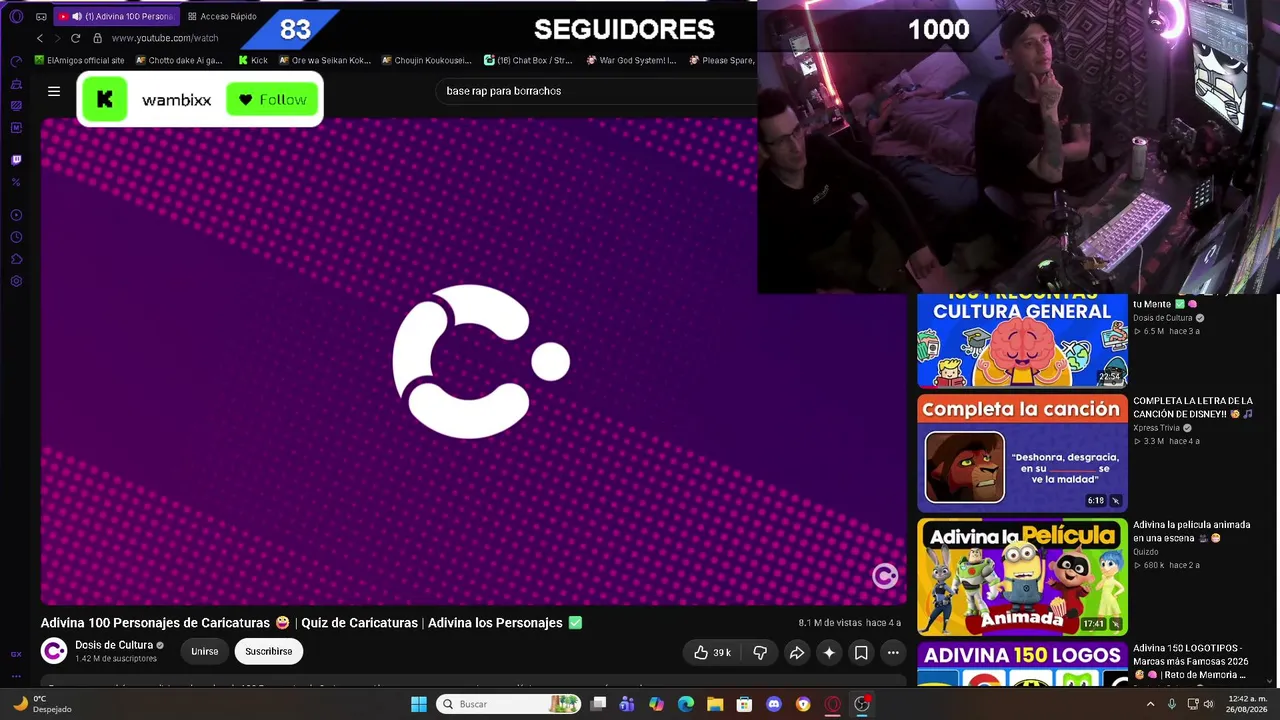Open Dosis de Cultura channel name link

(114, 645)
